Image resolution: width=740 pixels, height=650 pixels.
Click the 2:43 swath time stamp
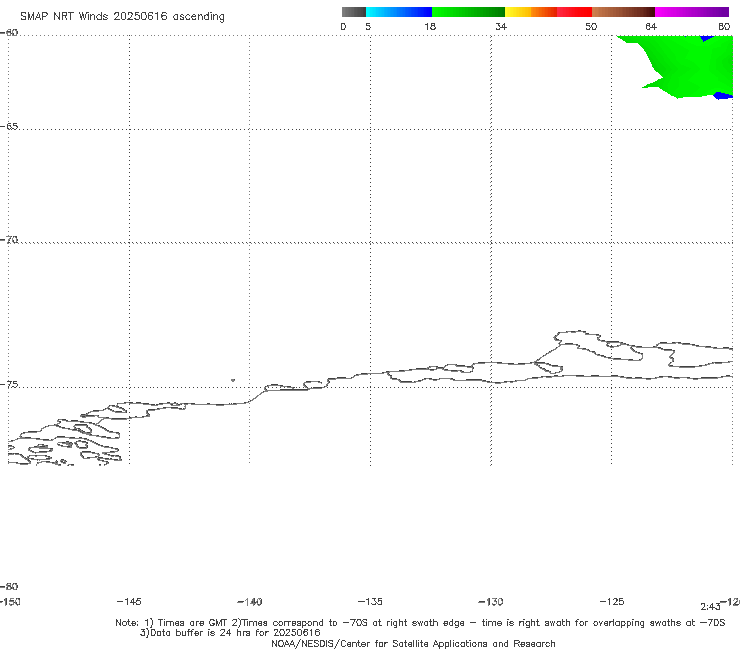click(x=710, y=607)
